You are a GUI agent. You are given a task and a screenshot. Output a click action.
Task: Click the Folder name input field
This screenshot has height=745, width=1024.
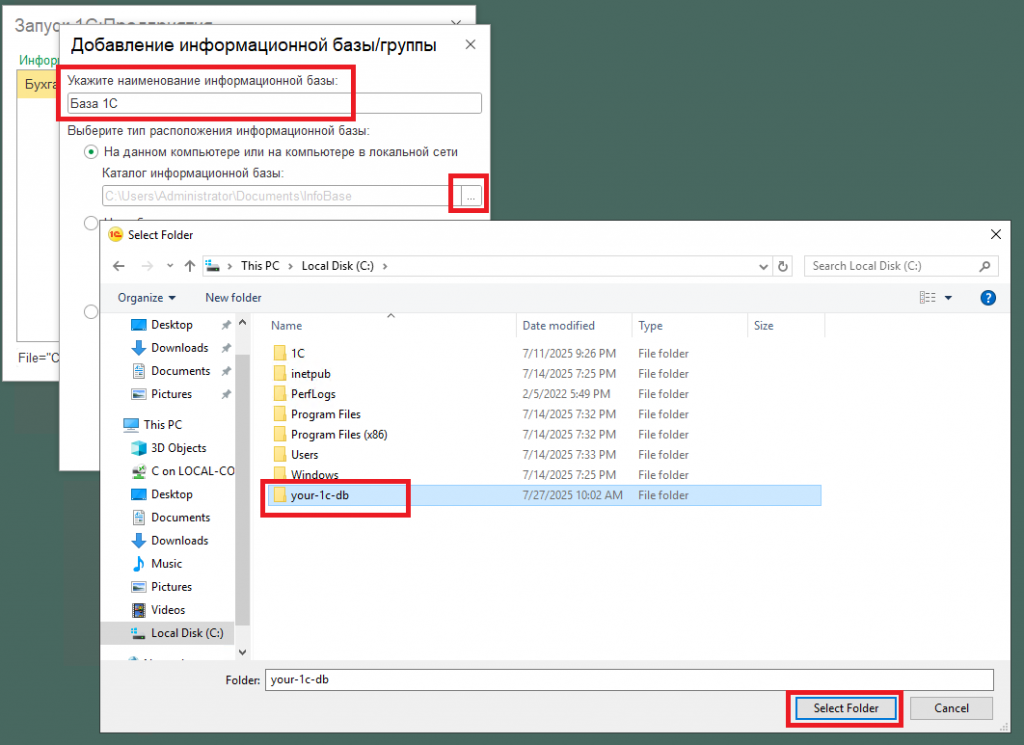click(x=629, y=680)
